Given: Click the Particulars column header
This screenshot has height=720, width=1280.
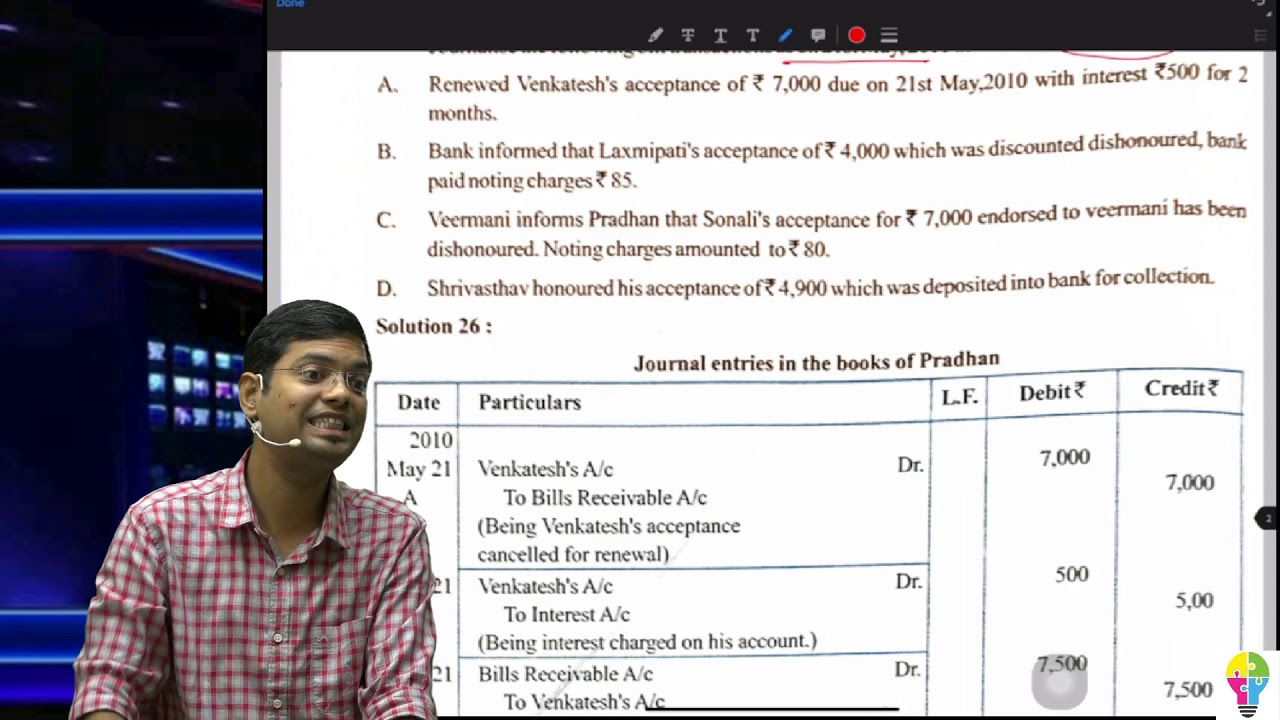Looking at the screenshot, I should pyautogui.click(x=529, y=402).
